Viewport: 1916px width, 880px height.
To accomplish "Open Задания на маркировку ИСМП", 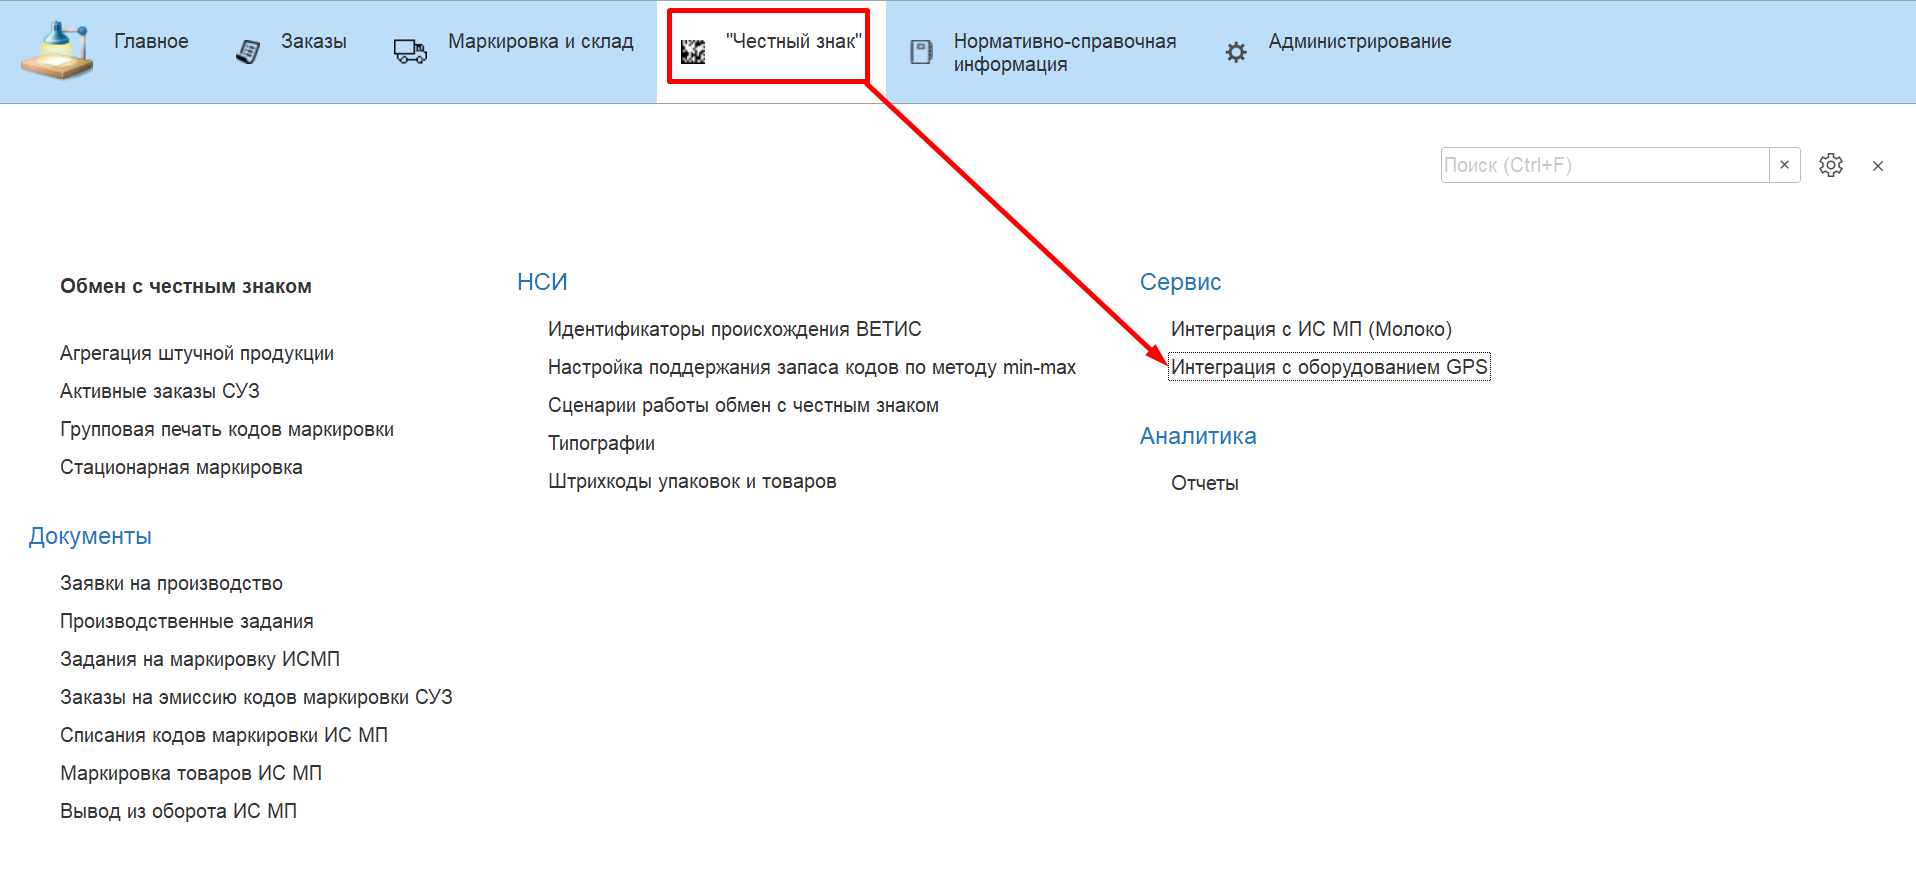I will point(200,659).
